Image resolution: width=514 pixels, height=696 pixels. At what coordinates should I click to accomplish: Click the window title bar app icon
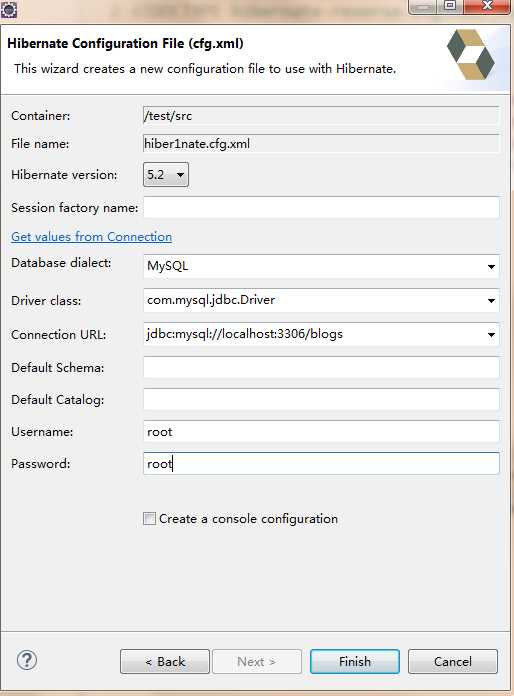pos(8,9)
